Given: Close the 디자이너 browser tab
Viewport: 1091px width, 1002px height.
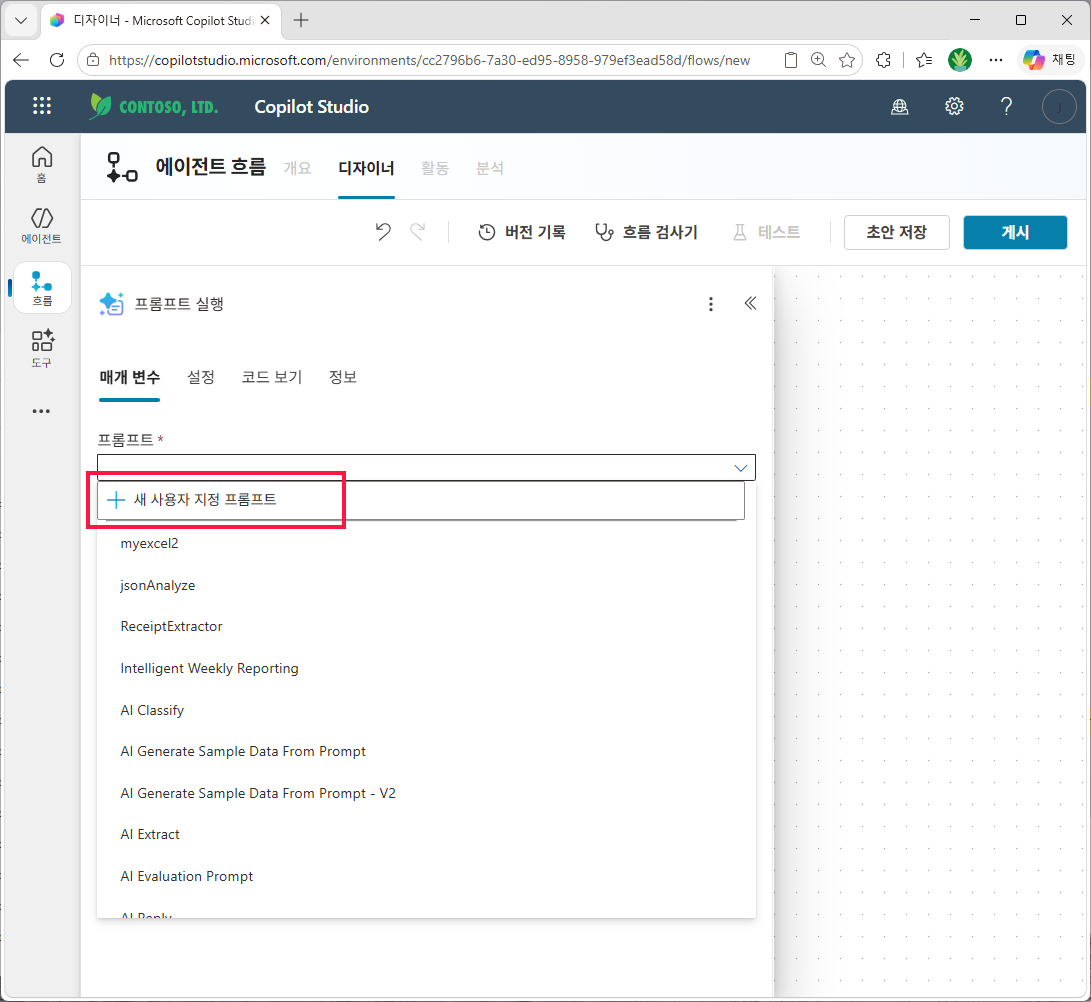Looking at the screenshot, I should coord(265,20).
